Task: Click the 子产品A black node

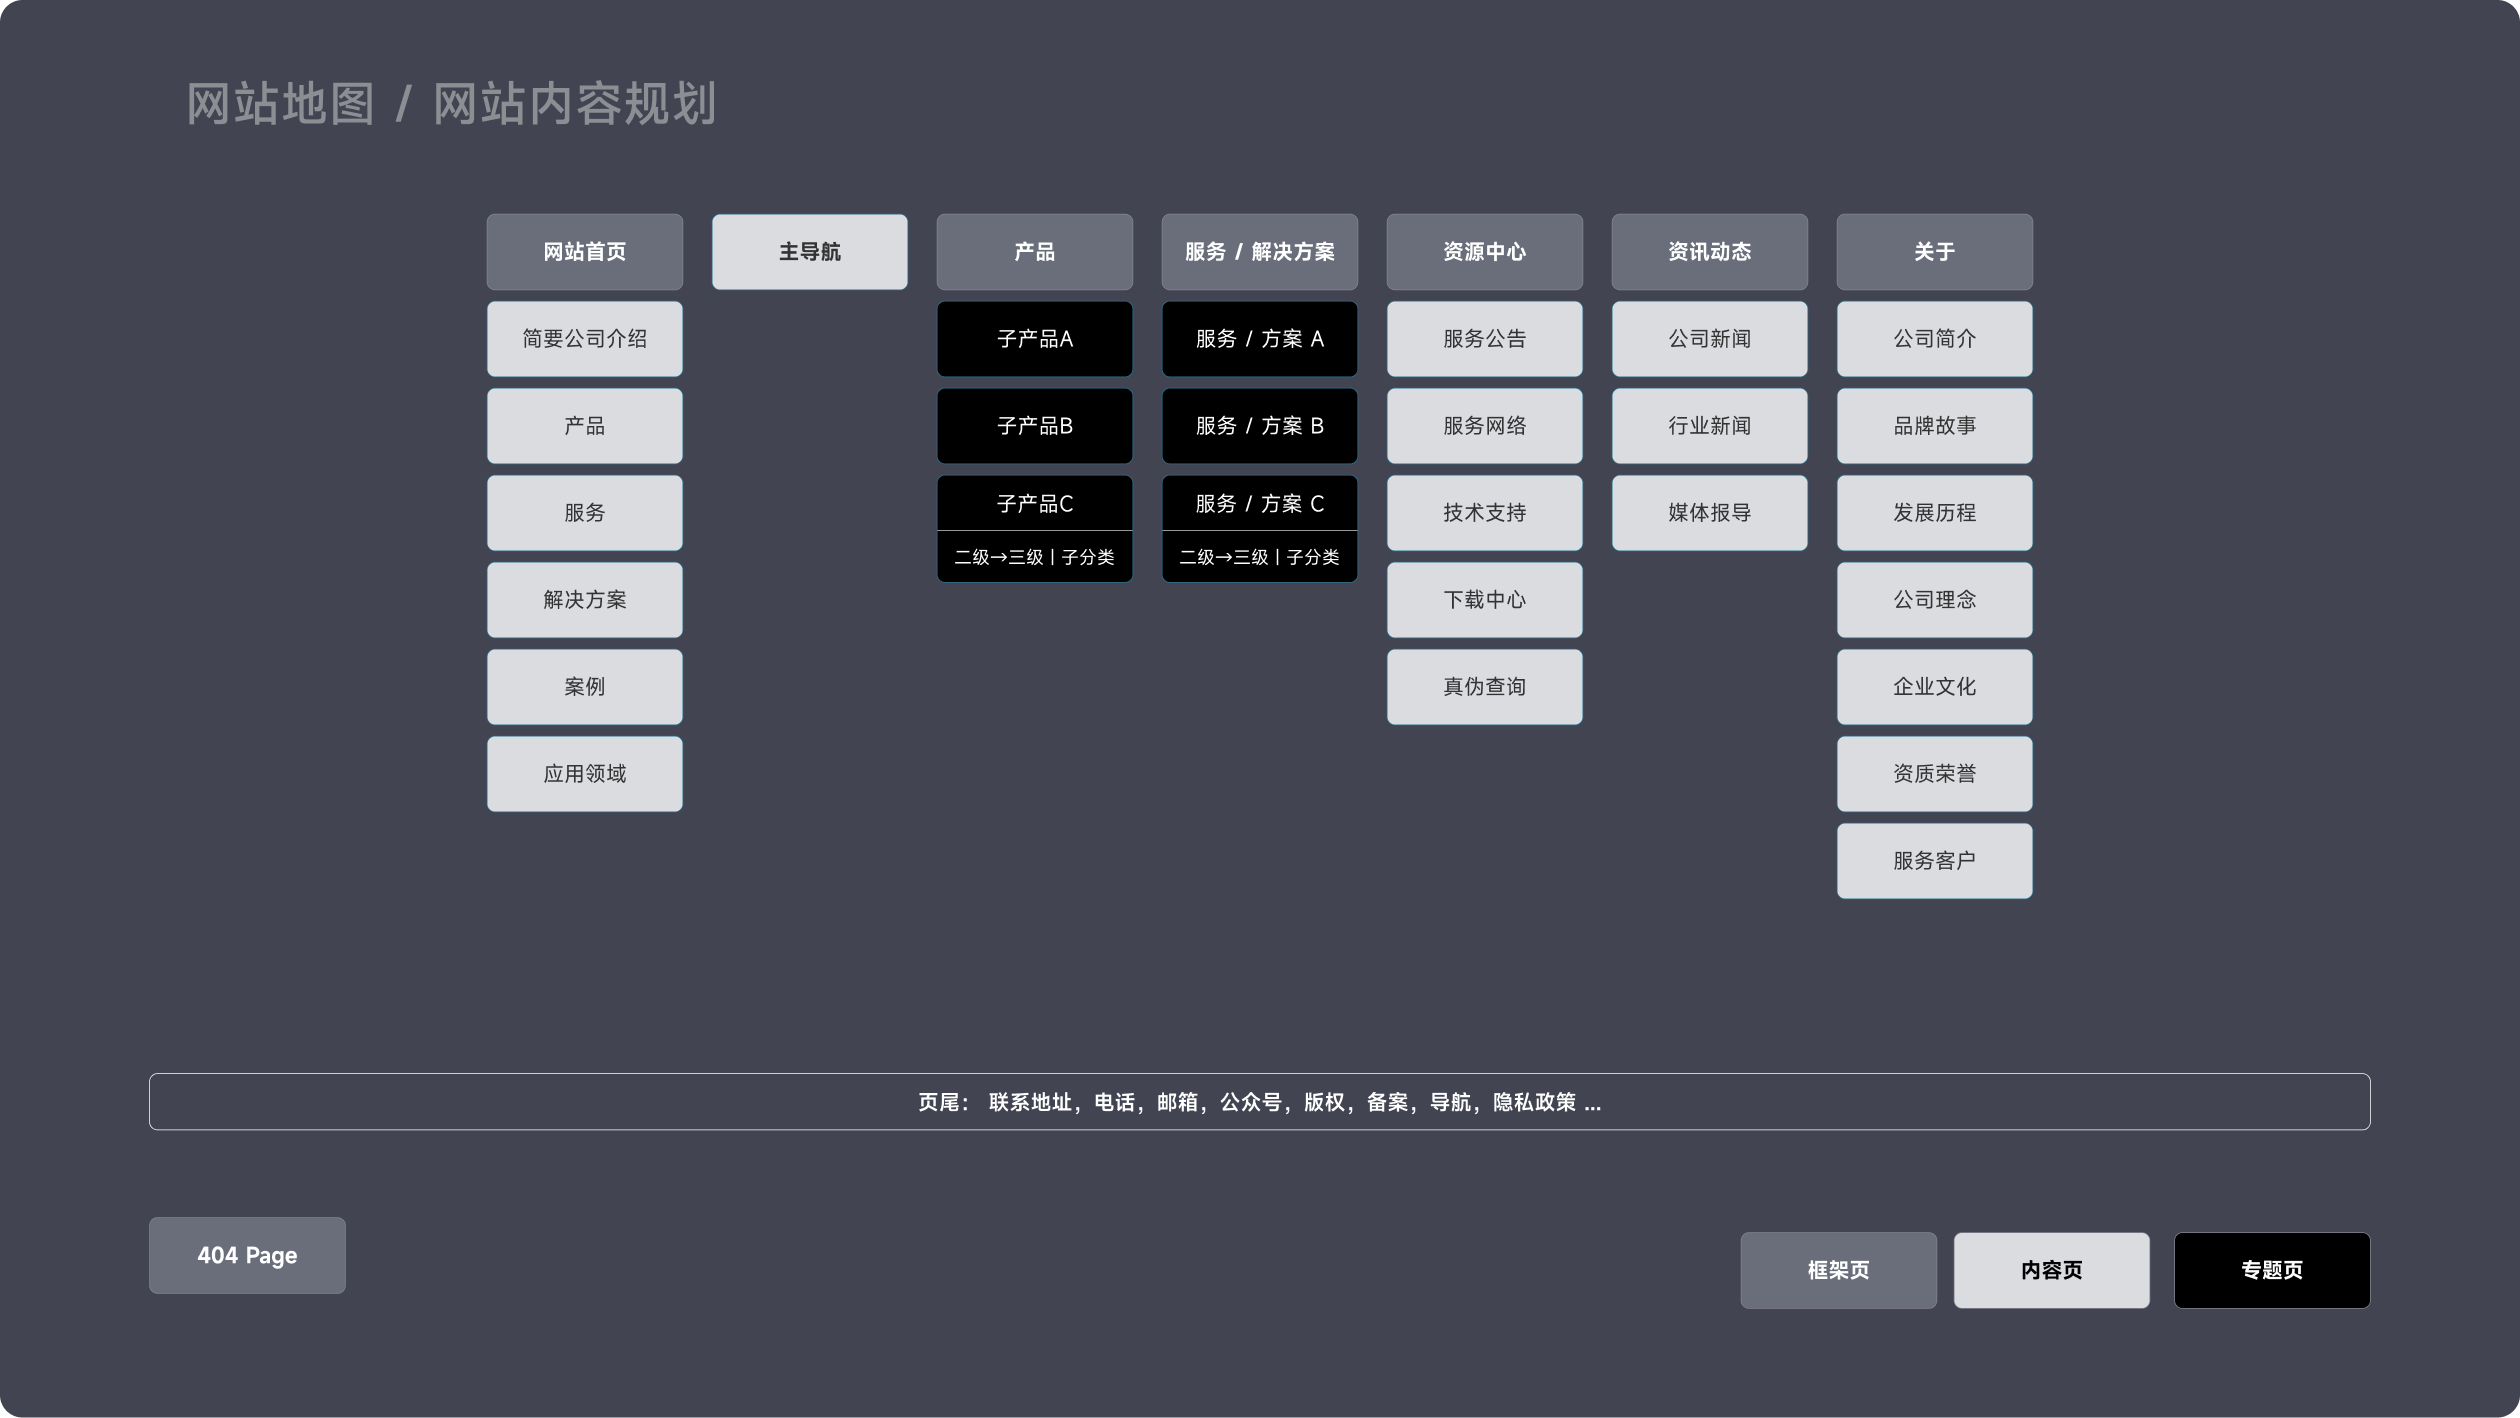Action: [x=1034, y=338]
